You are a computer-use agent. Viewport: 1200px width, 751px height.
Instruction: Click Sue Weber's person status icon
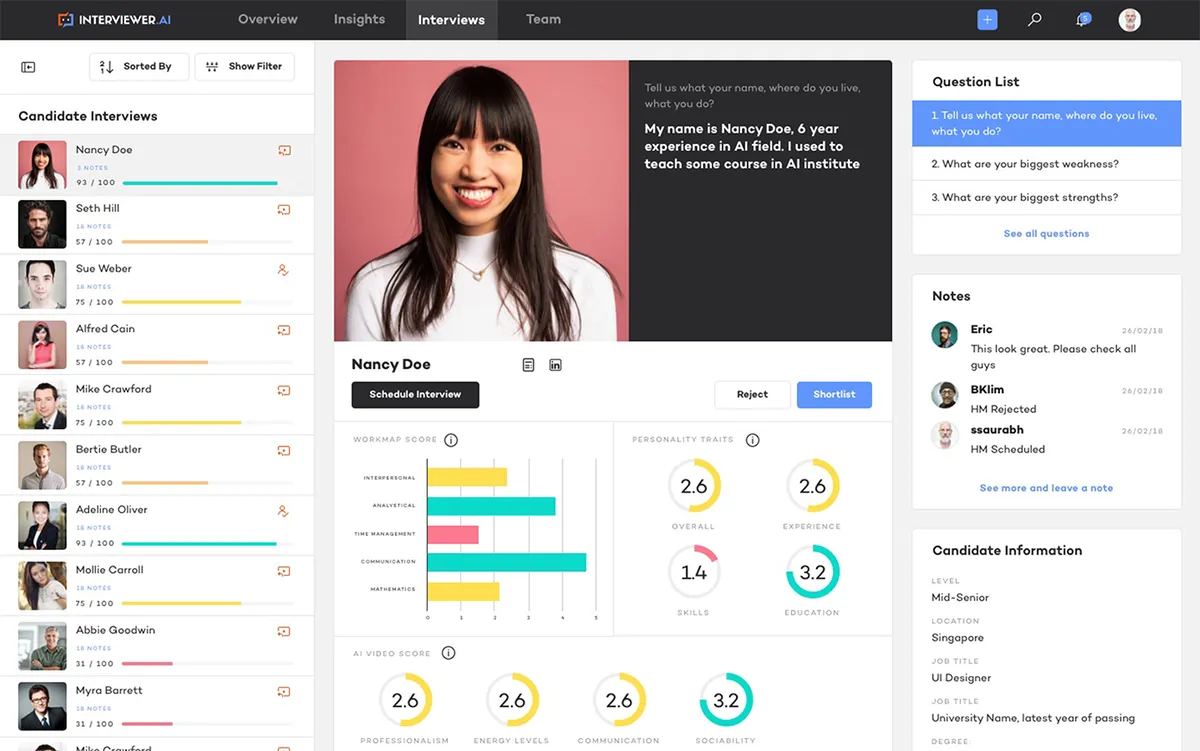(x=284, y=270)
